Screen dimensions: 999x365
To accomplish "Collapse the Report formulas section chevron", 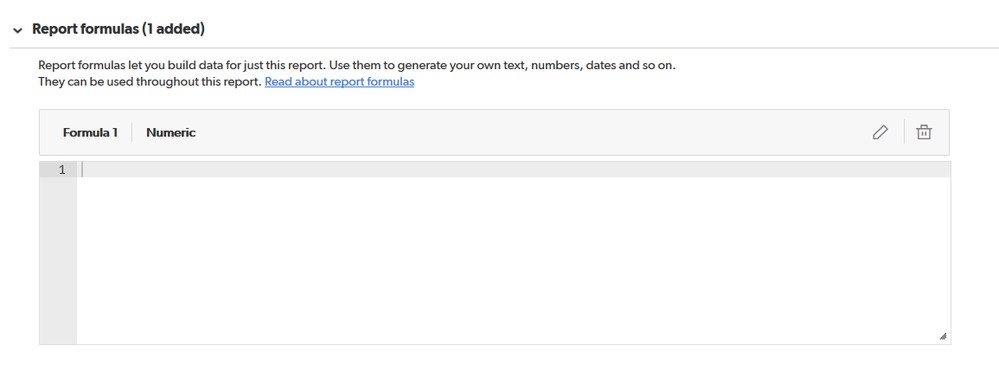I will [18, 30].
